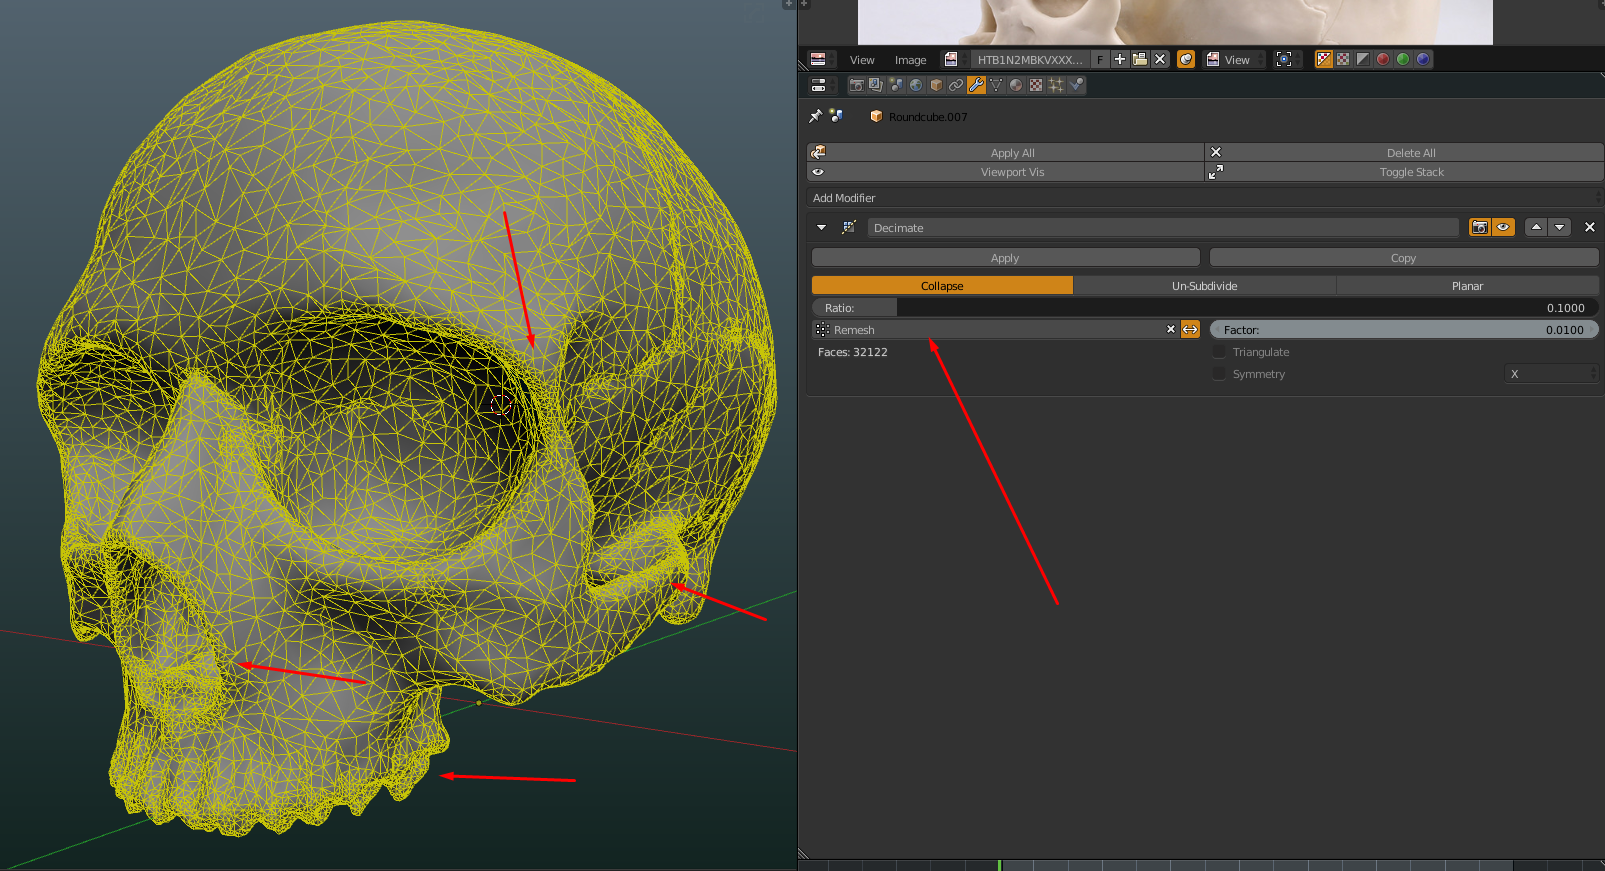Click the Remesh vertex group field

pos(995,329)
